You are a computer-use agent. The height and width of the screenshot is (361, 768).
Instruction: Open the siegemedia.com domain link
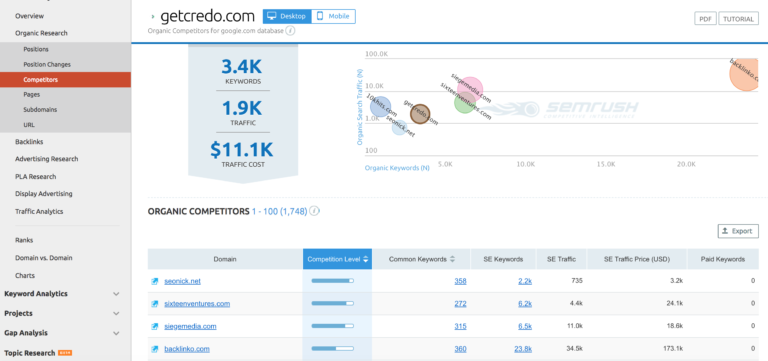(x=190, y=326)
